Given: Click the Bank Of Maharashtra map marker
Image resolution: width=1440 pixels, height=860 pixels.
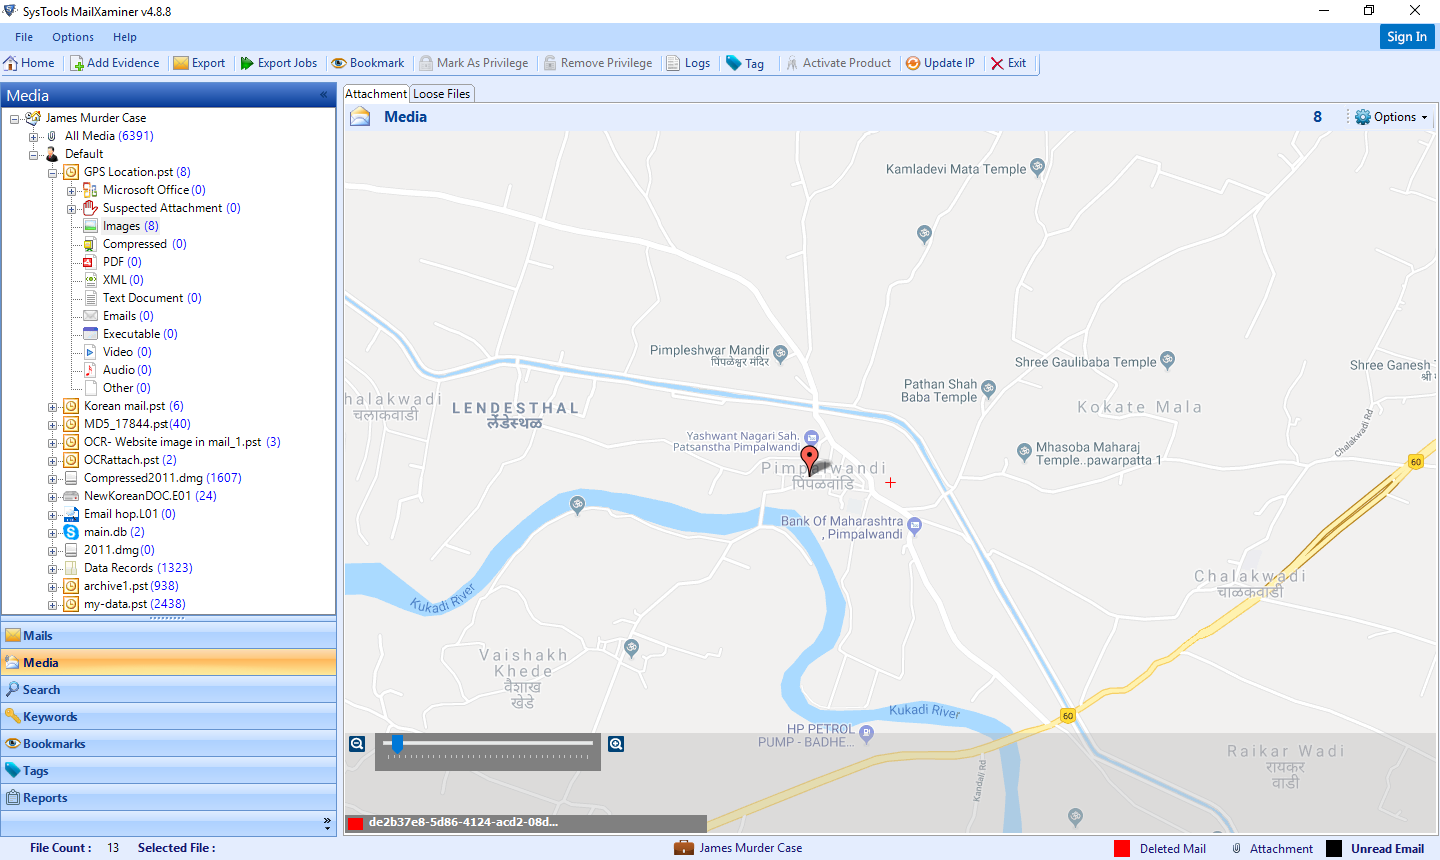Looking at the screenshot, I should pyautogui.click(x=915, y=525).
